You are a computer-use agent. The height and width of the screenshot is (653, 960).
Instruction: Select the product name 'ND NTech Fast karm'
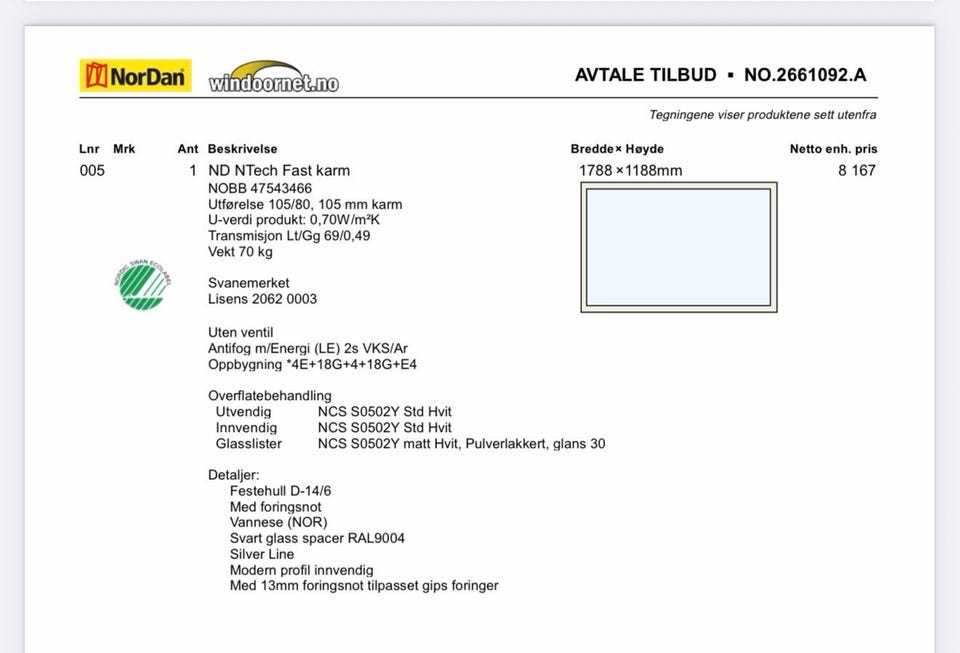[279, 170]
